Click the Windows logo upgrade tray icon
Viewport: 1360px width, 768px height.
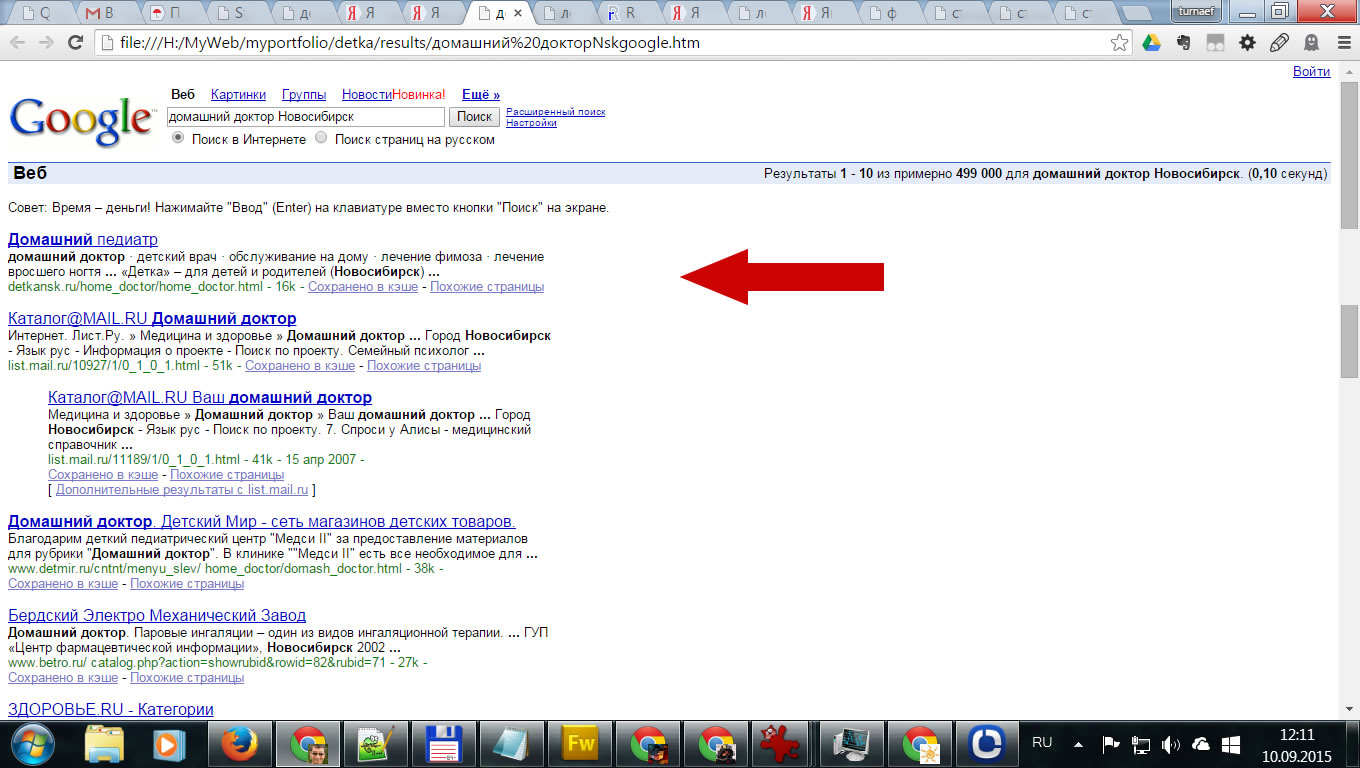[1231, 744]
